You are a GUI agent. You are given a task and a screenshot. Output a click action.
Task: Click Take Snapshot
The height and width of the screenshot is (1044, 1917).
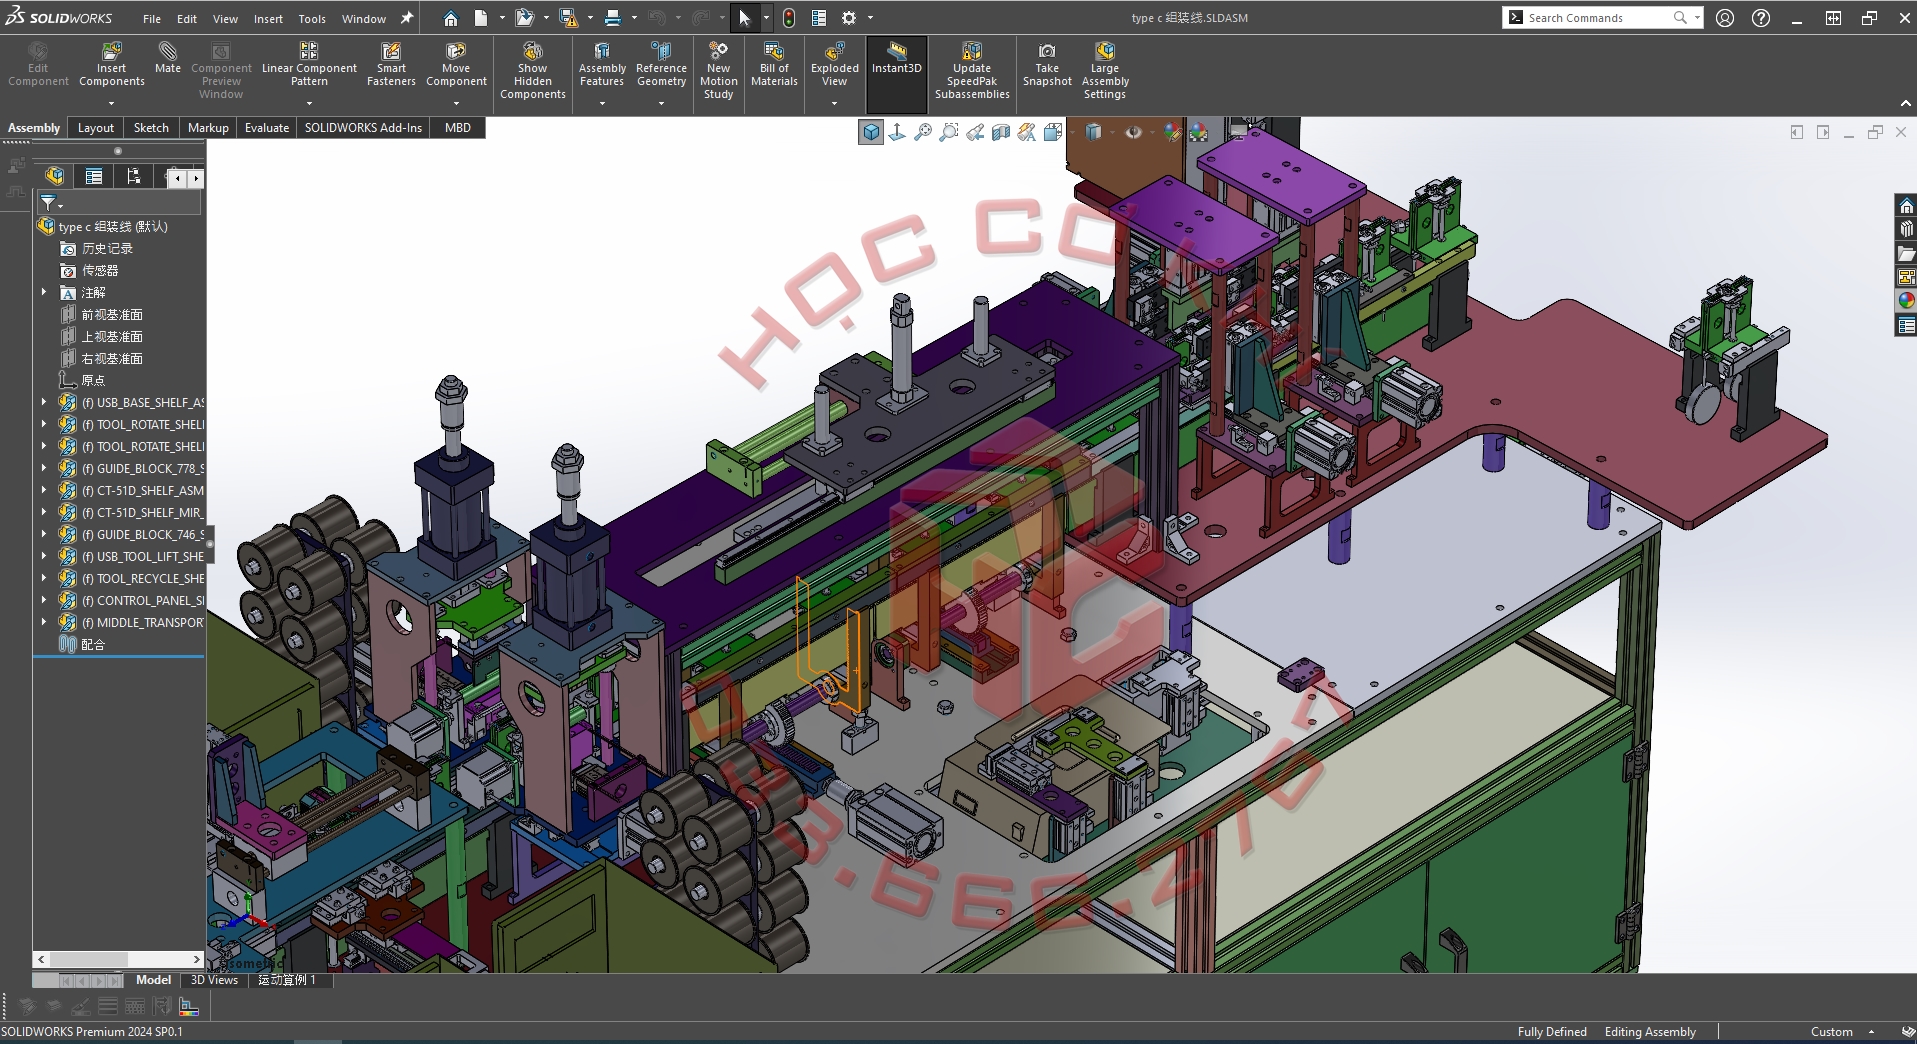[x=1047, y=65]
